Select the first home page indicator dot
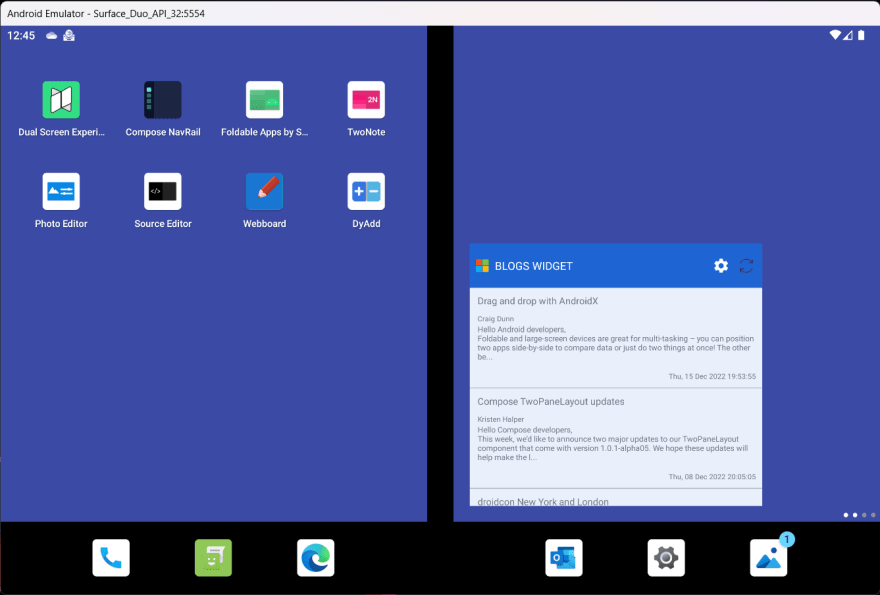 pyautogui.click(x=846, y=515)
